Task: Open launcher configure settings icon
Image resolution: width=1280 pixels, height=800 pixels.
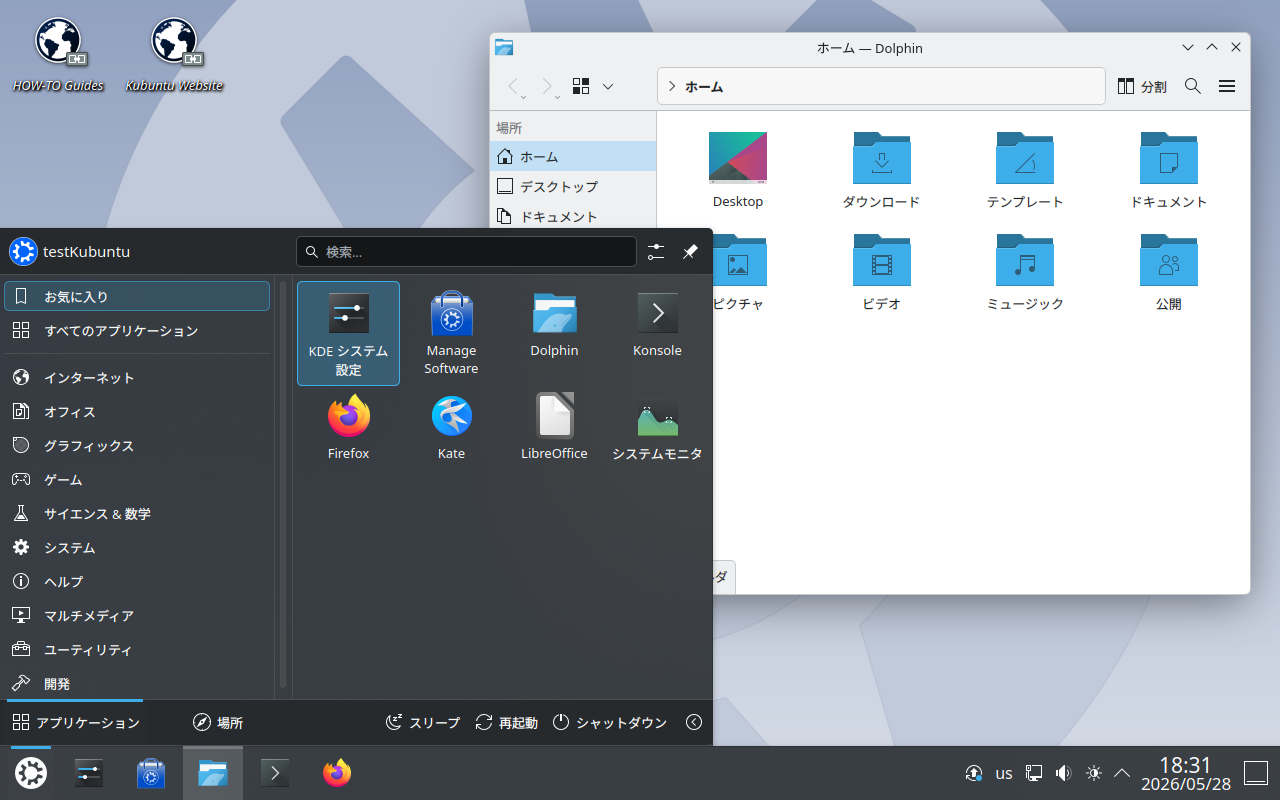Action: pyautogui.click(x=656, y=252)
